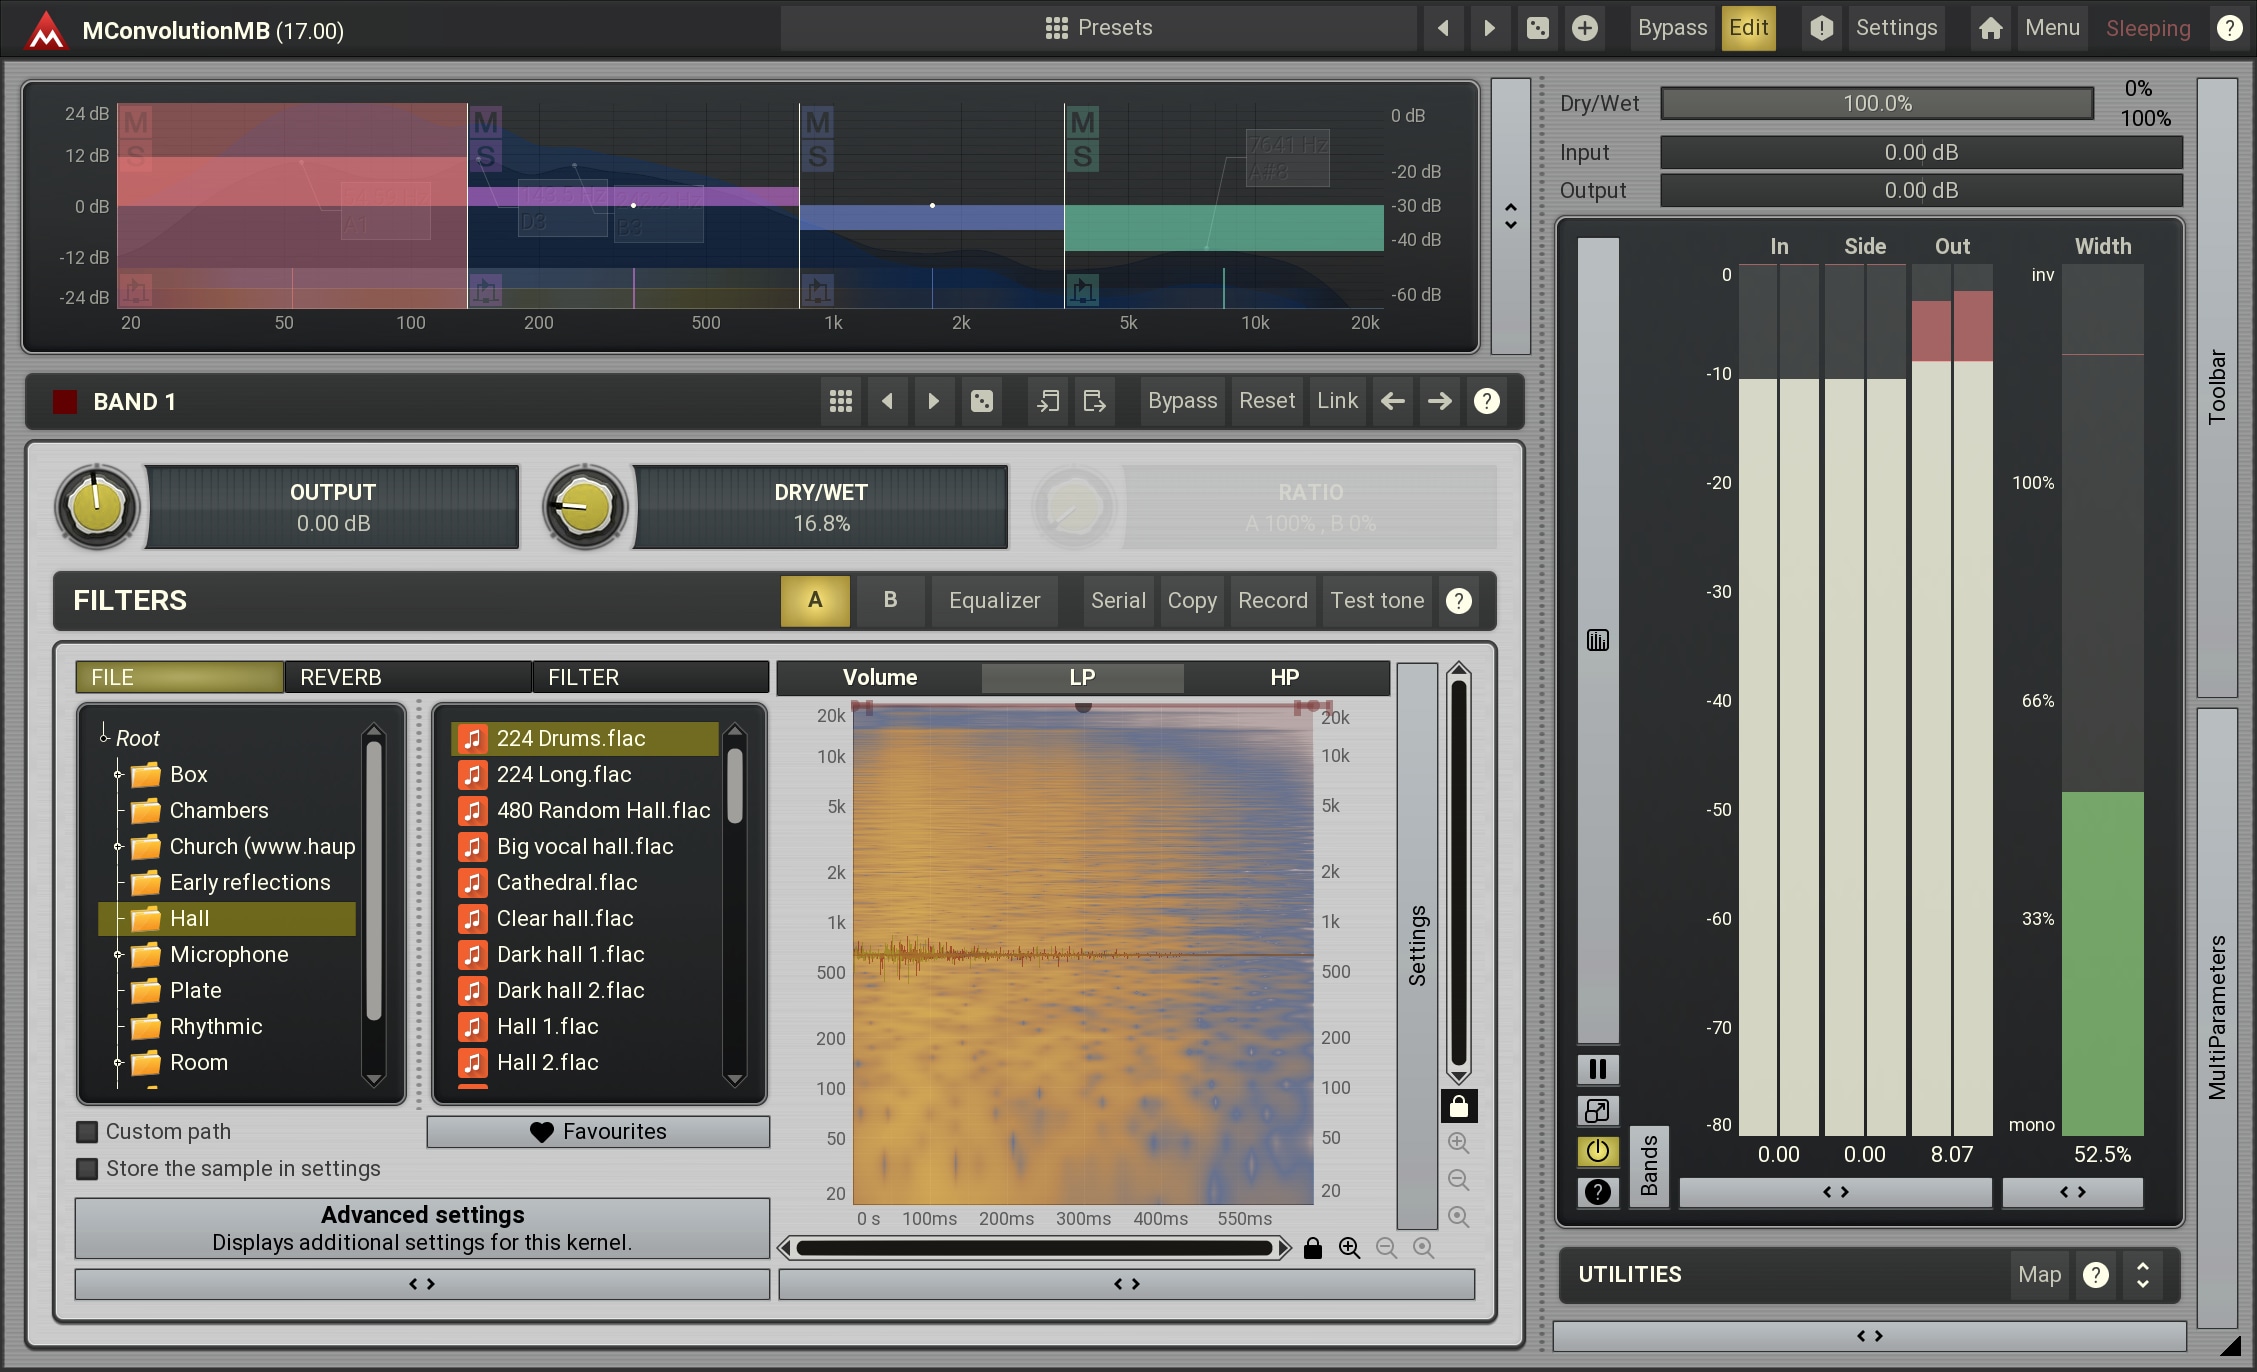Viewport: 2257px width, 1372px height.
Task: Expand the UTILITIES panel arrows
Action: (2142, 1274)
